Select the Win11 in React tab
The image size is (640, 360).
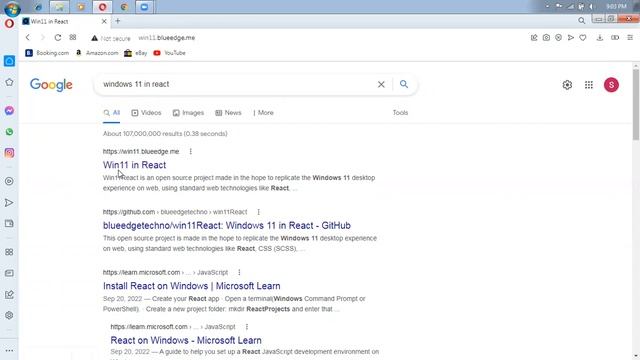[x=64, y=21]
